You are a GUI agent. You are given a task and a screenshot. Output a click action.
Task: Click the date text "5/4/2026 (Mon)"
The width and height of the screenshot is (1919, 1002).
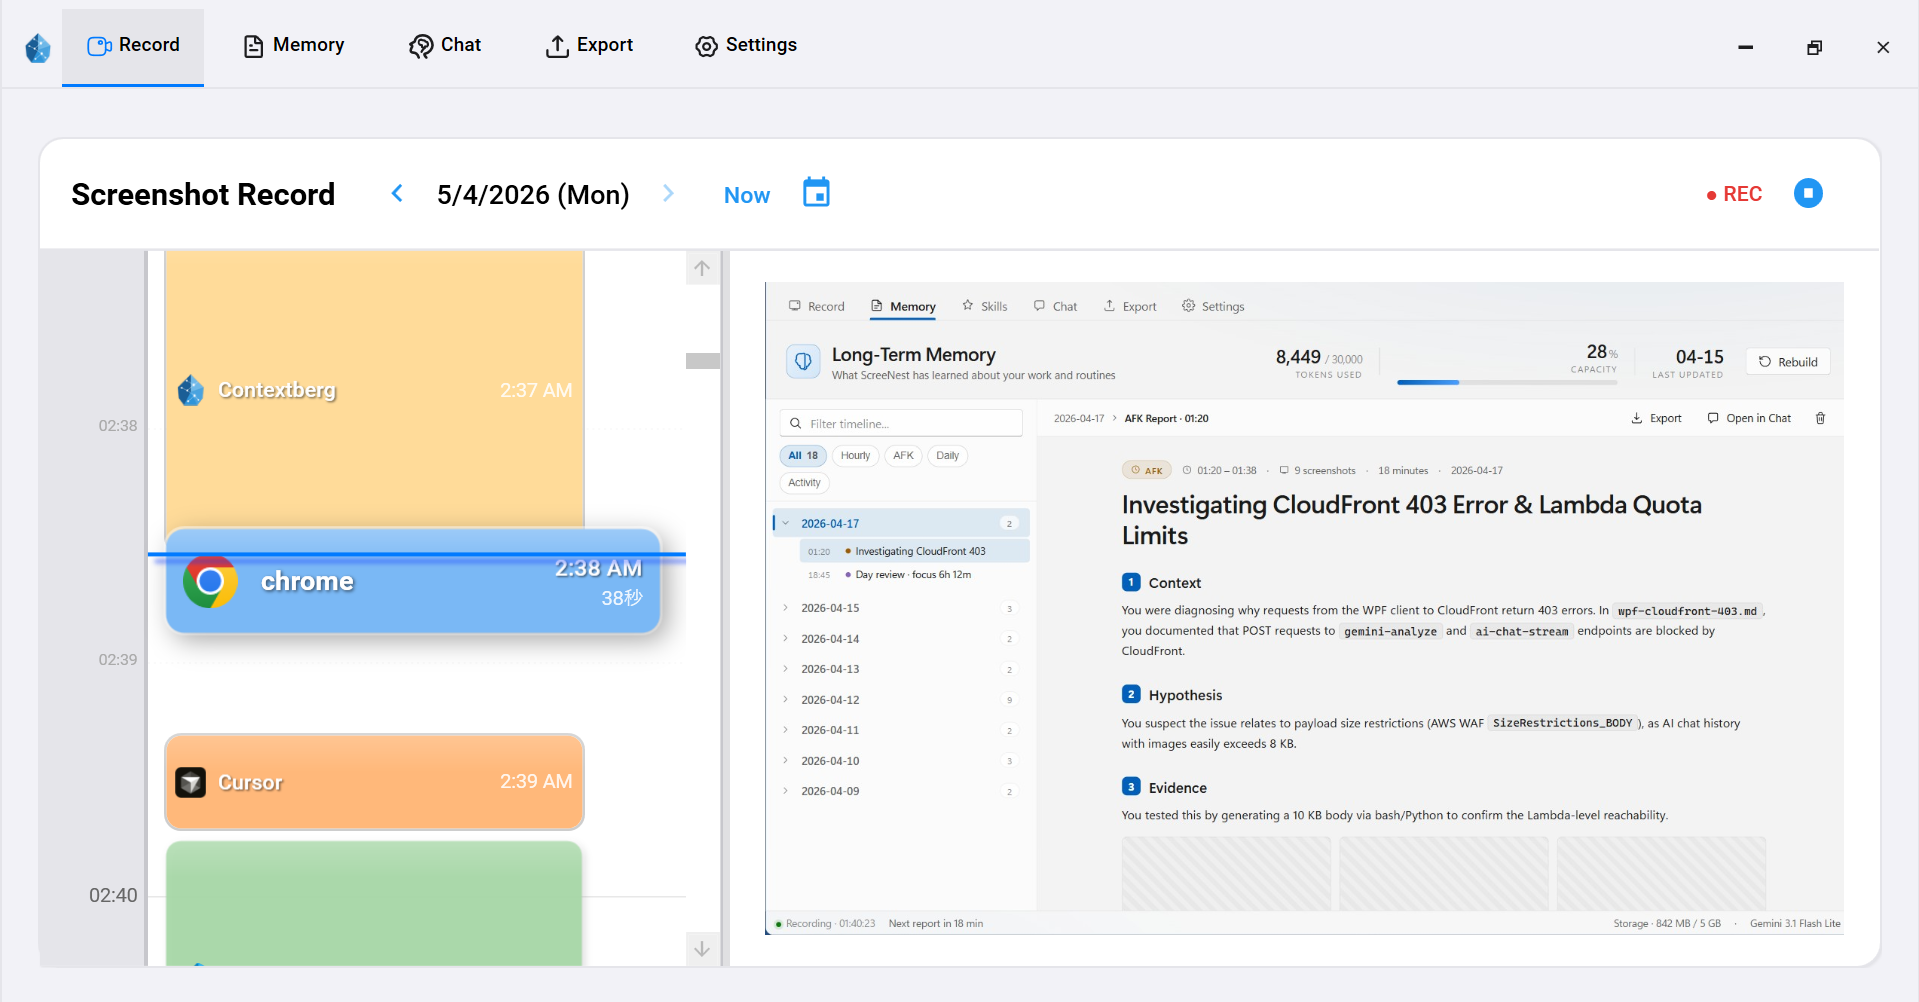(x=533, y=194)
